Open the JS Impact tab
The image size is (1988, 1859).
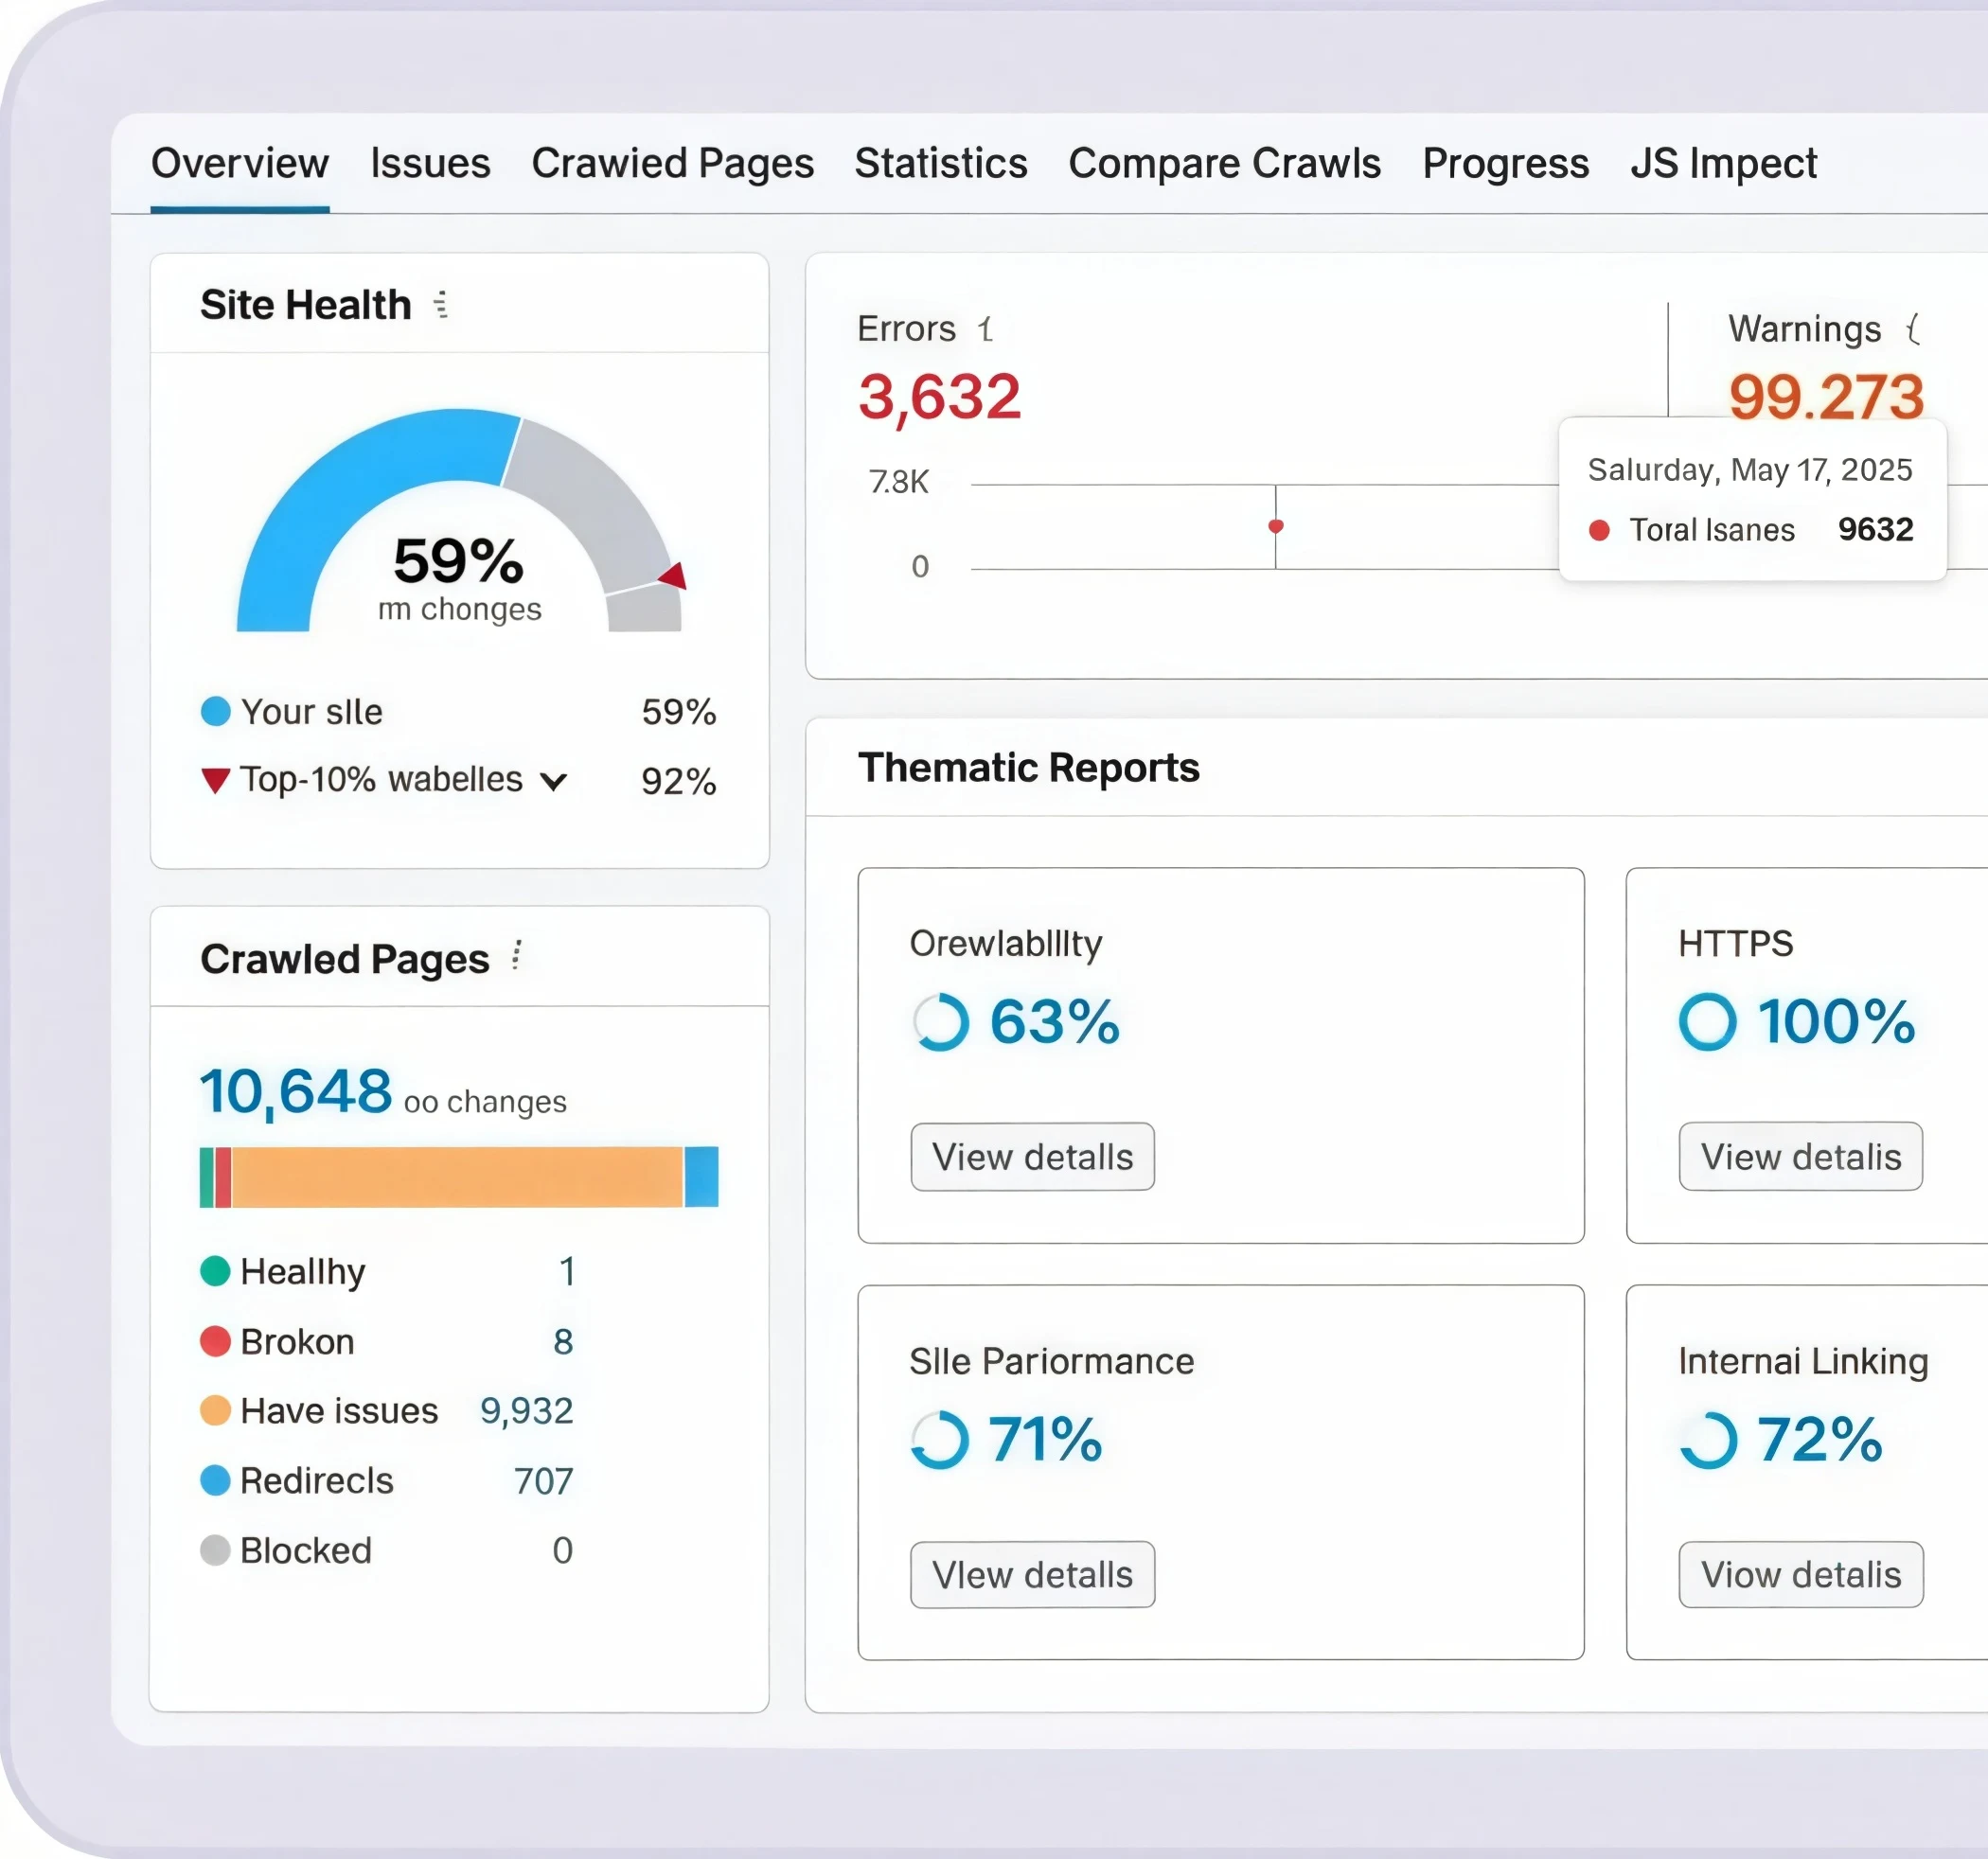pyautogui.click(x=1723, y=163)
